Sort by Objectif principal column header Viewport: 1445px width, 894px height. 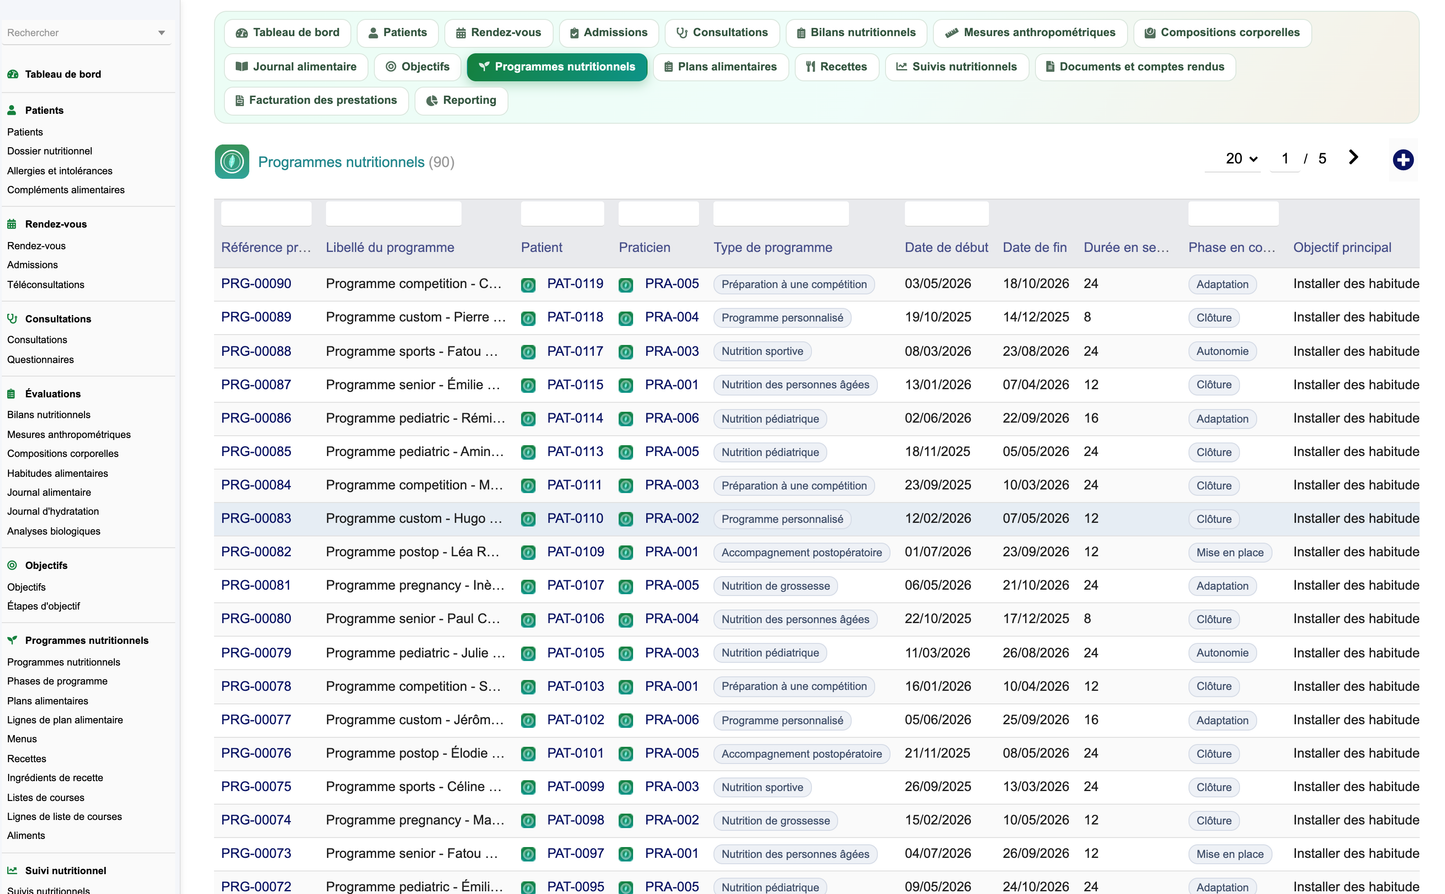[1342, 247]
